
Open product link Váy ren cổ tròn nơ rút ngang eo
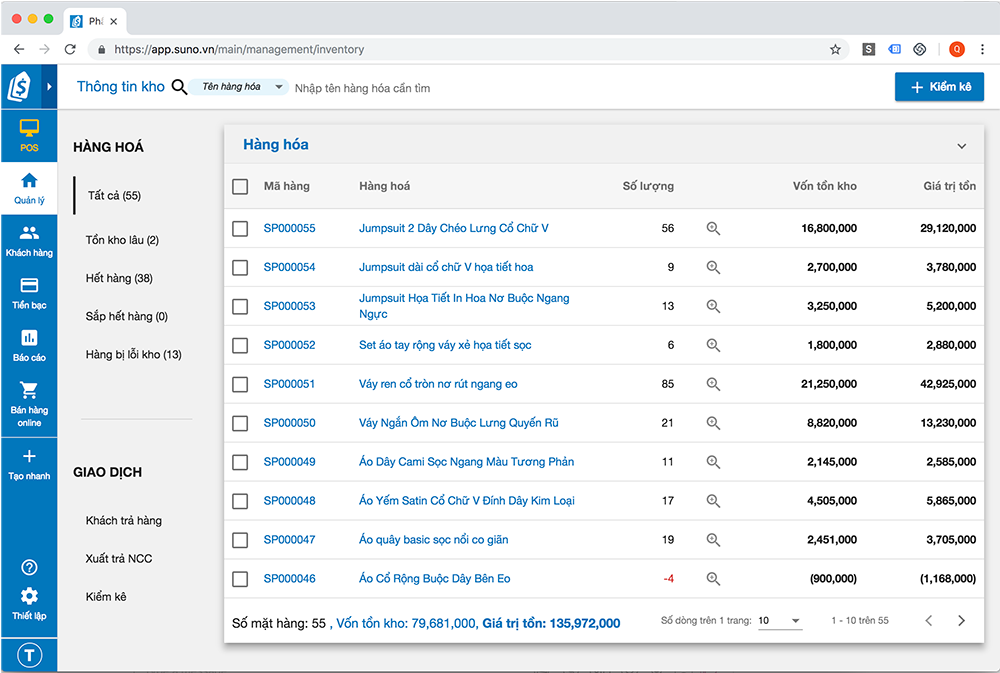tap(438, 384)
